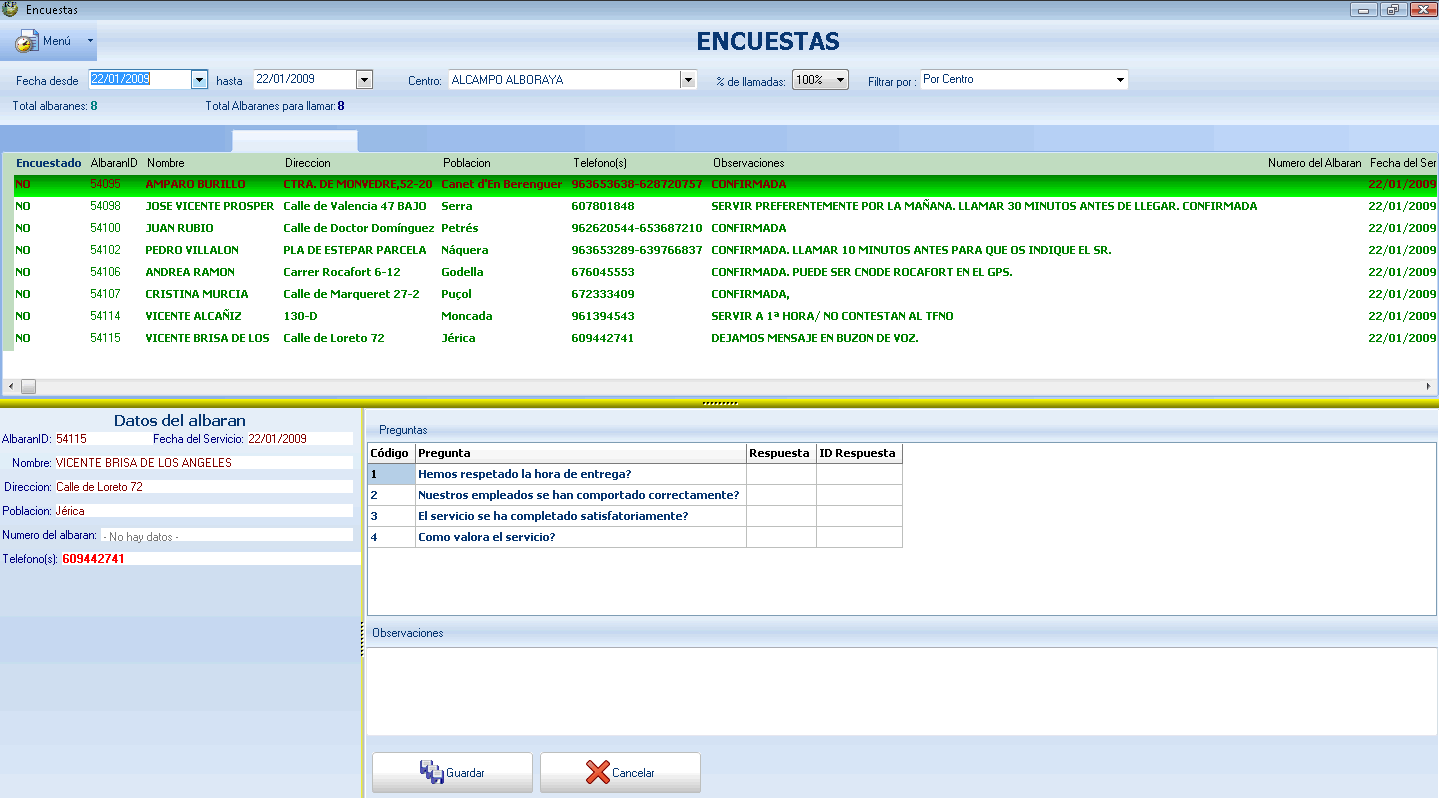Click the red X Cancelar button
This screenshot has height=798, width=1439.
[x=620, y=773]
